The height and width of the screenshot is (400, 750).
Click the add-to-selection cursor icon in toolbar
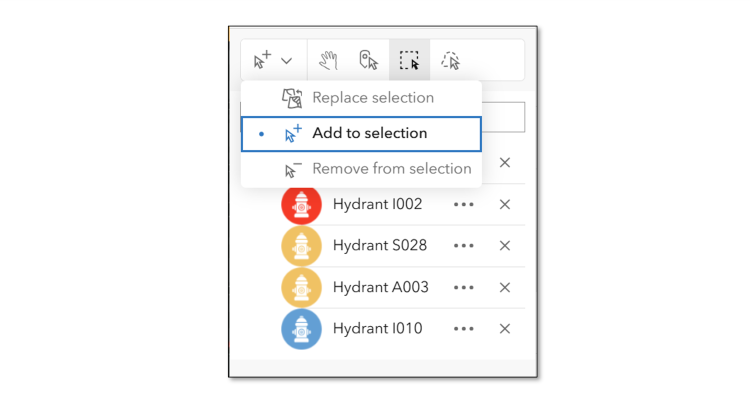click(262, 60)
